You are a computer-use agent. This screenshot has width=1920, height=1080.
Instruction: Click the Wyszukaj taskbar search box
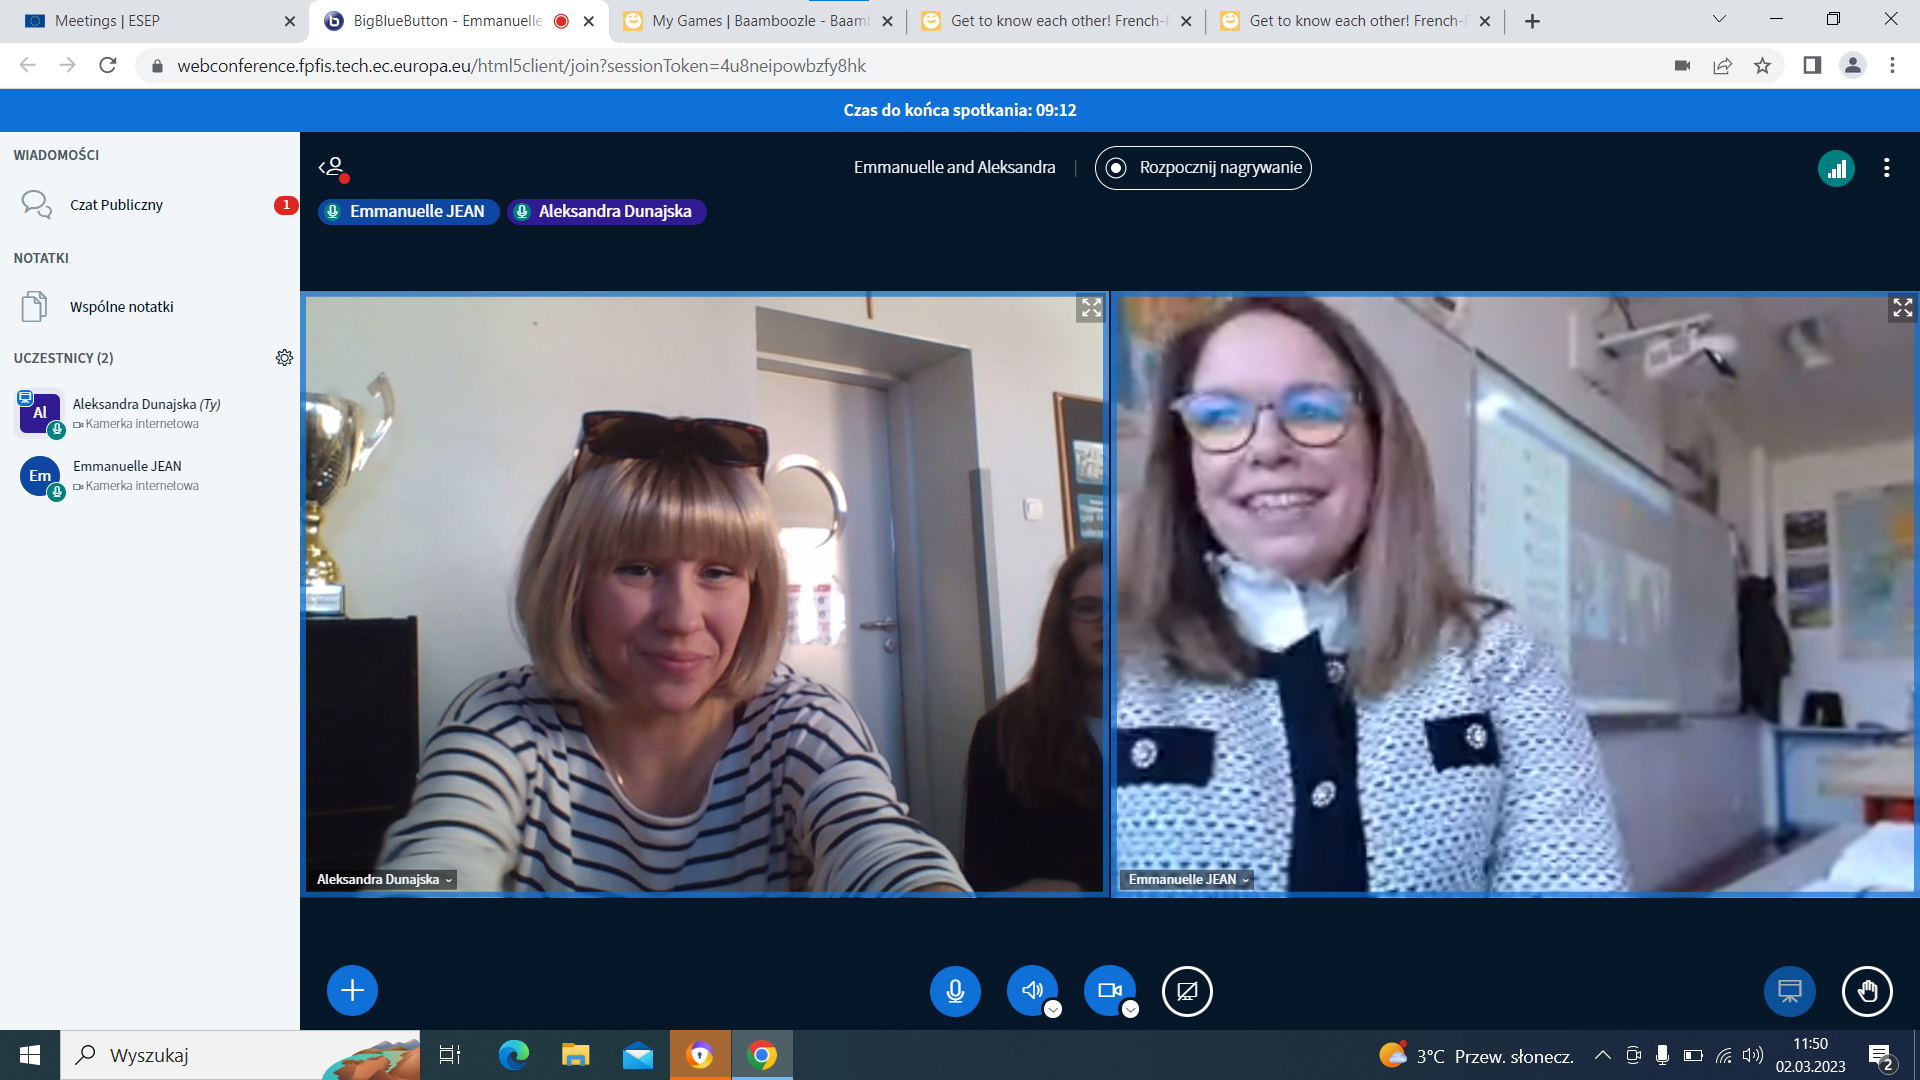[240, 1055]
